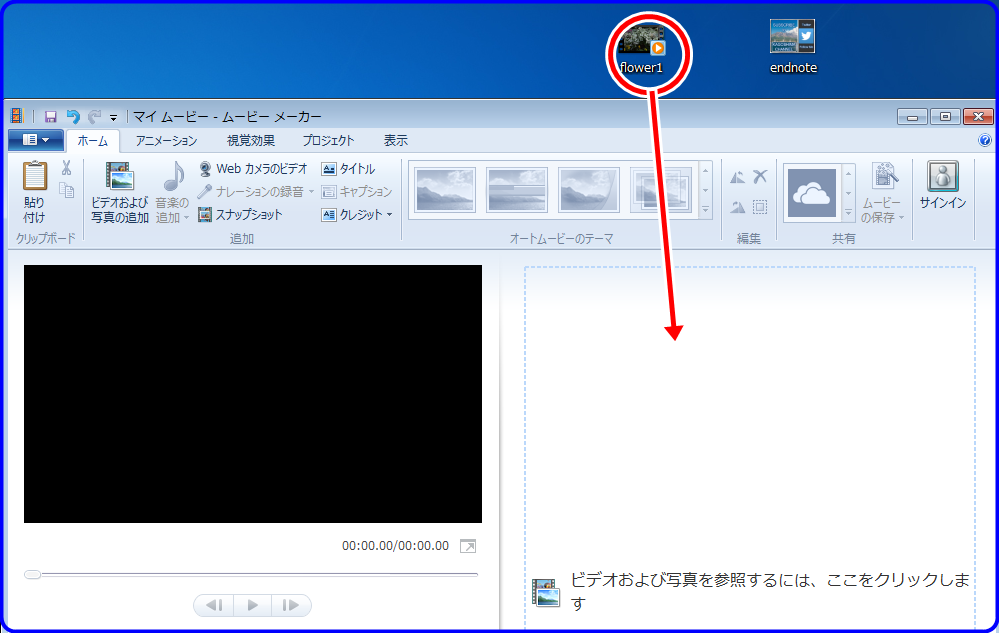Open the ムービーの保存 dropdown arrow
The image size is (999, 633).
[902, 218]
